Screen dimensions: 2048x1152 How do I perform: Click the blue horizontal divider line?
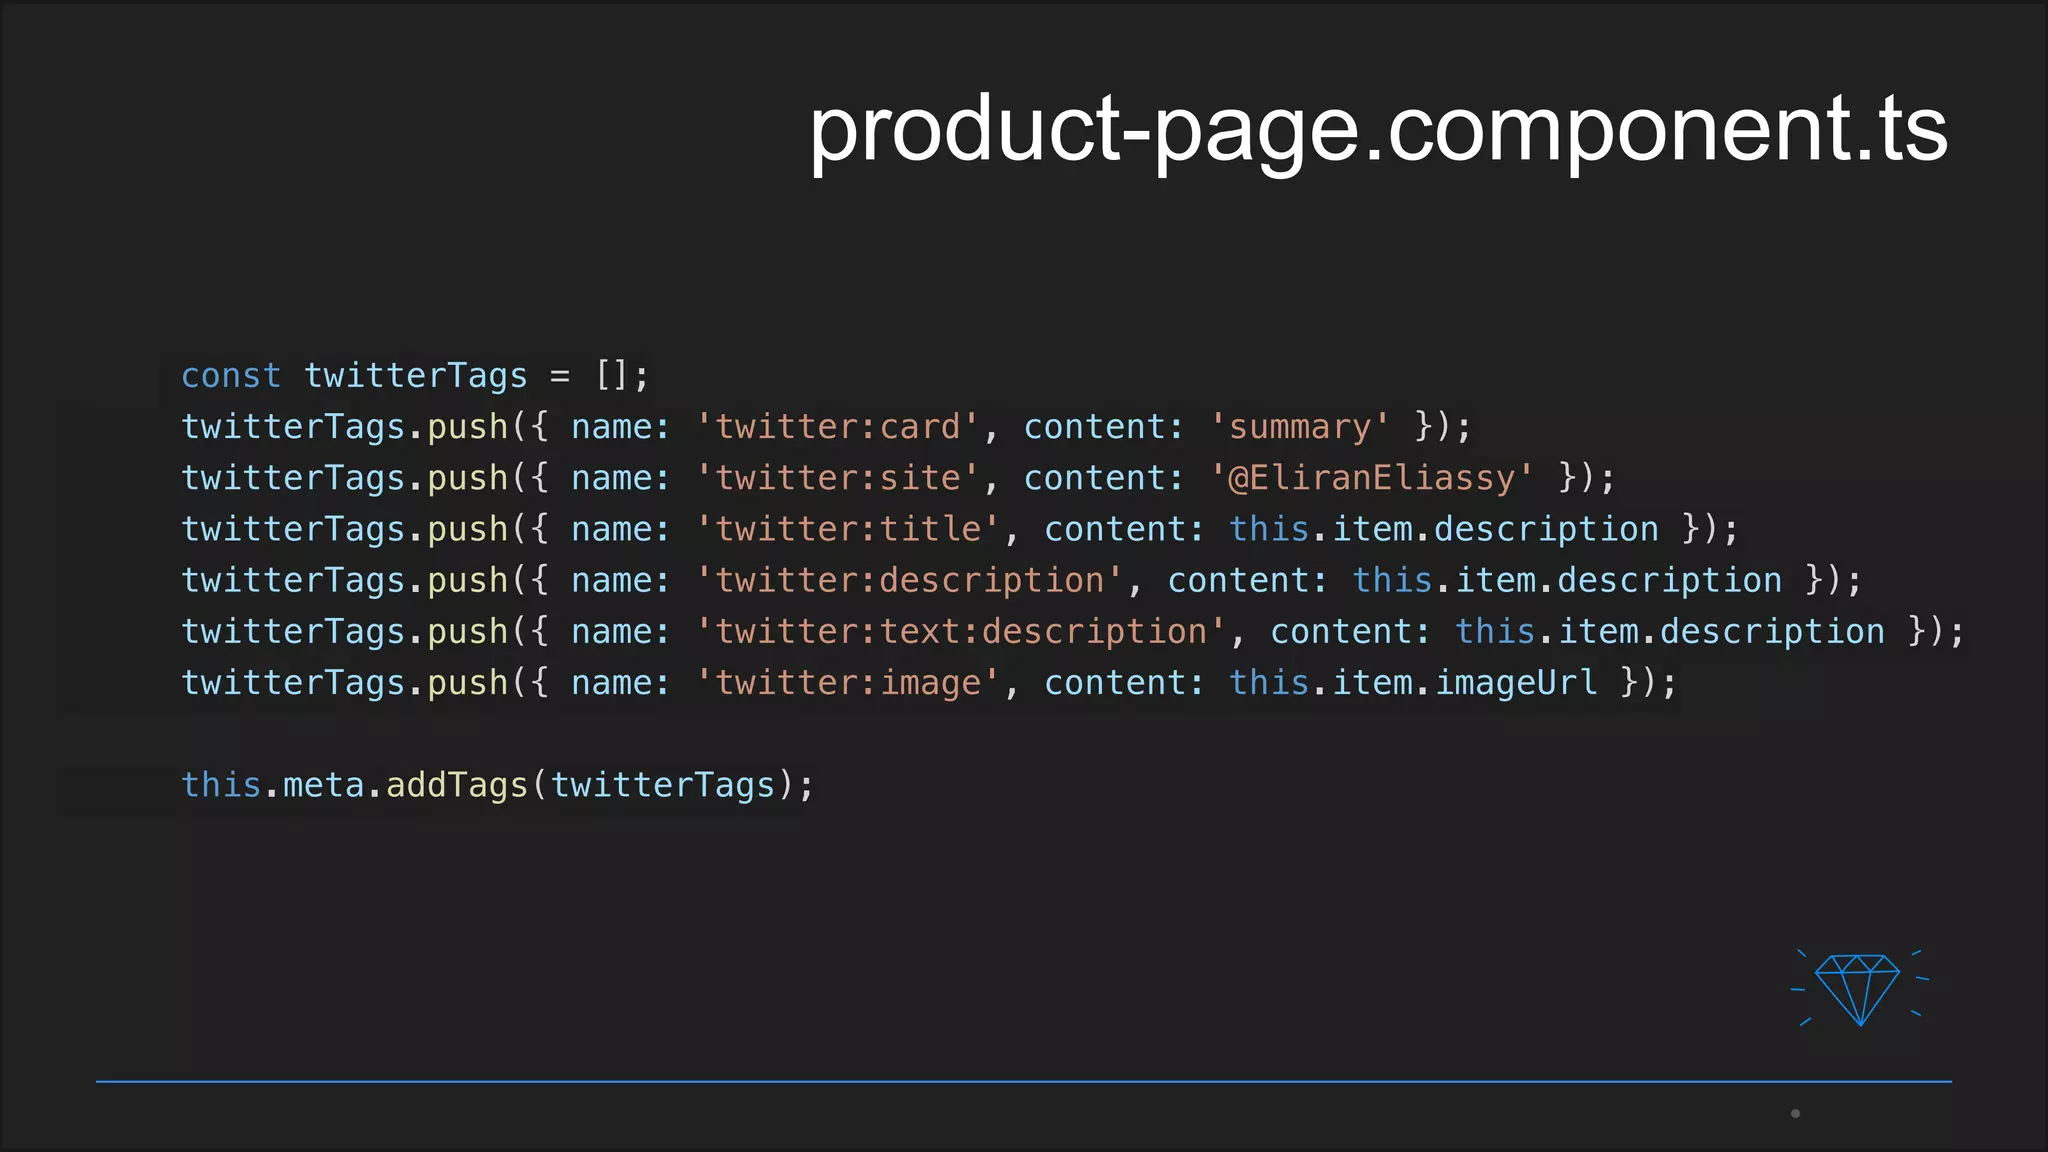(x=1024, y=1081)
